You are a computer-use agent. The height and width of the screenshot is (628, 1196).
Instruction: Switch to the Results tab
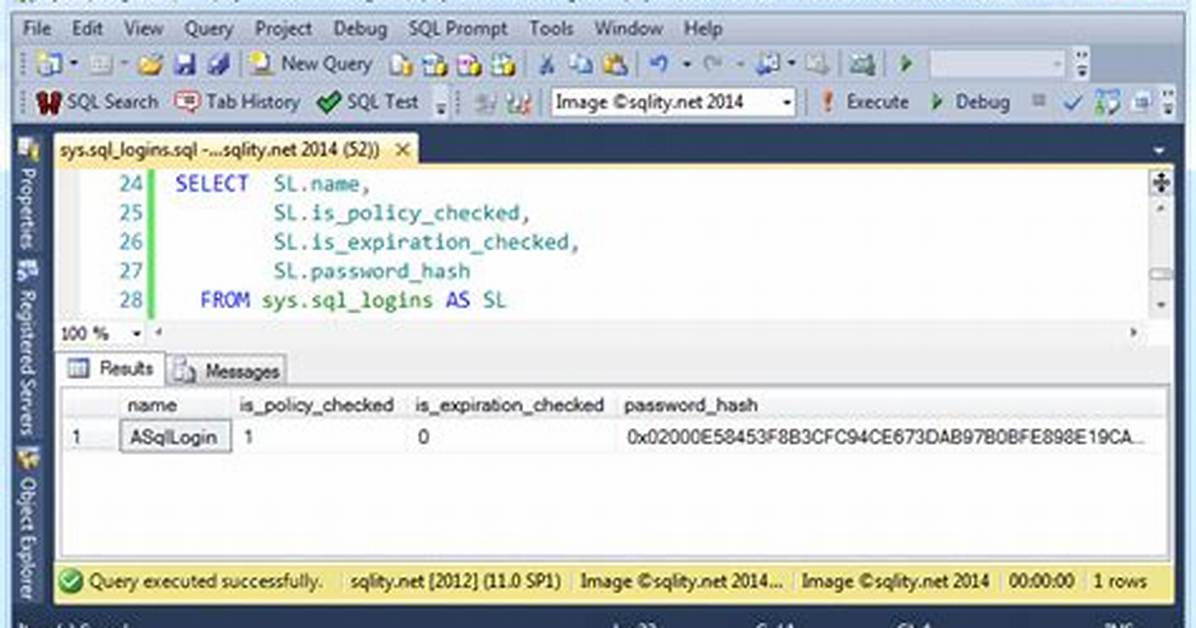coord(111,369)
